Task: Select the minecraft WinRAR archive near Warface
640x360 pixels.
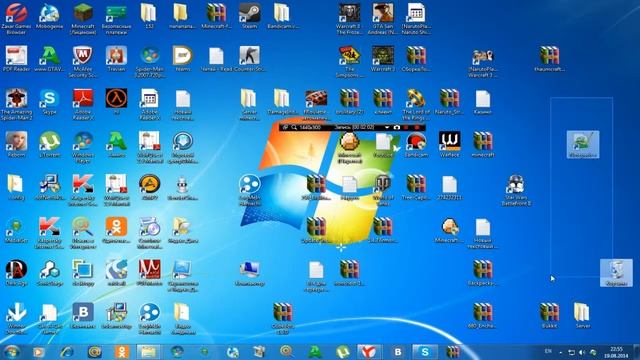Action: click(483, 144)
